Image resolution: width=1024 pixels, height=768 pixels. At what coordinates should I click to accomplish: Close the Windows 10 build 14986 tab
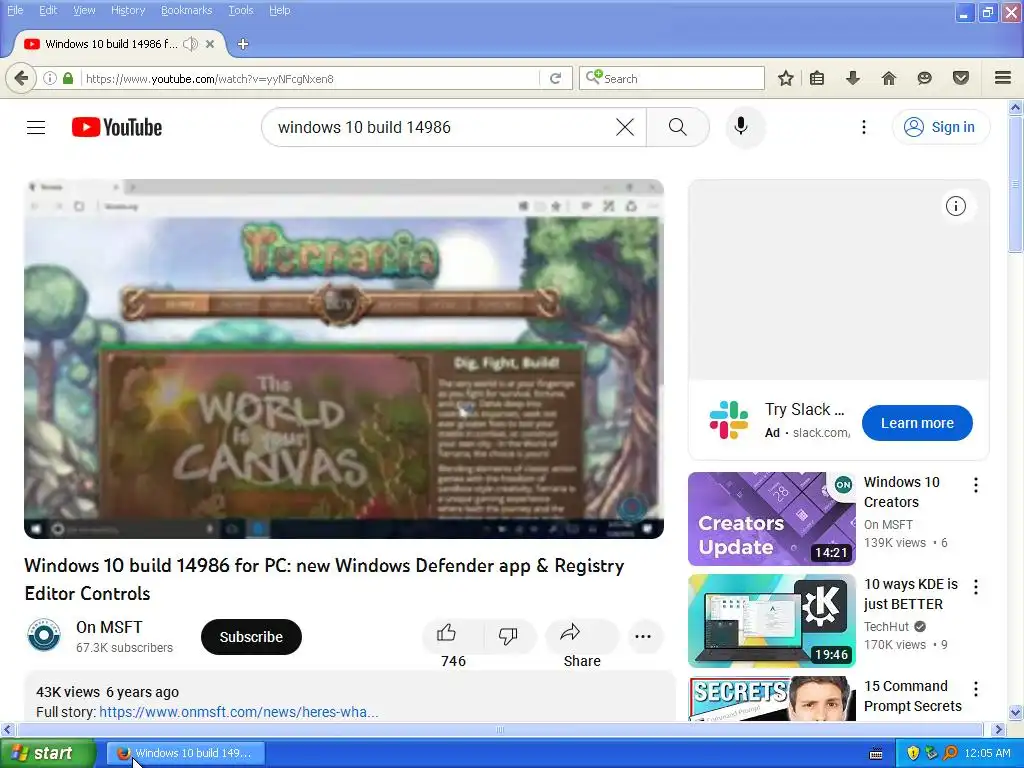(210, 44)
